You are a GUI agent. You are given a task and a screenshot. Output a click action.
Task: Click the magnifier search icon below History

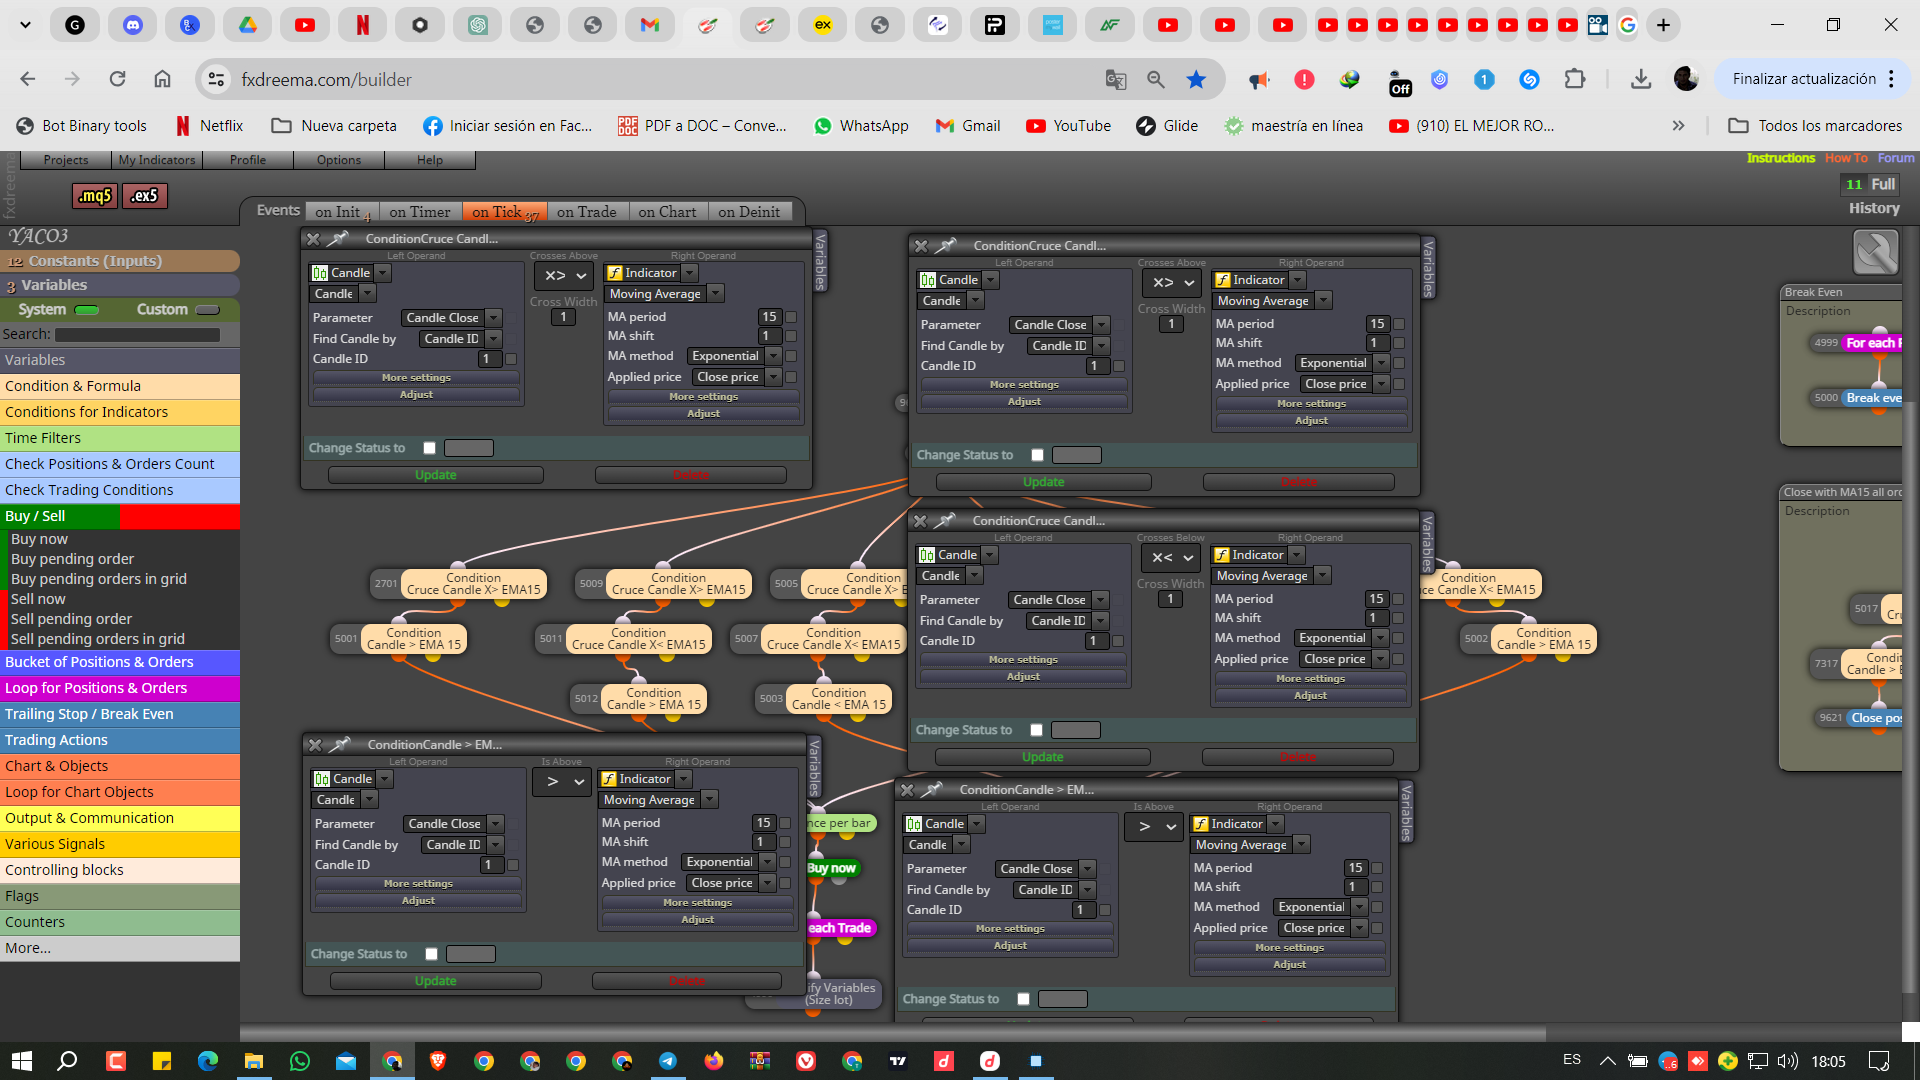pos(1875,252)
